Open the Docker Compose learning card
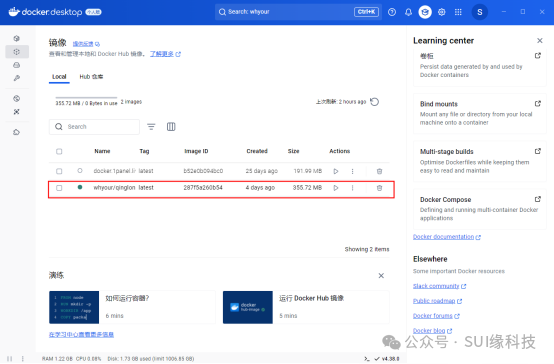Screen dimensions: 554x364 point(479,209)
